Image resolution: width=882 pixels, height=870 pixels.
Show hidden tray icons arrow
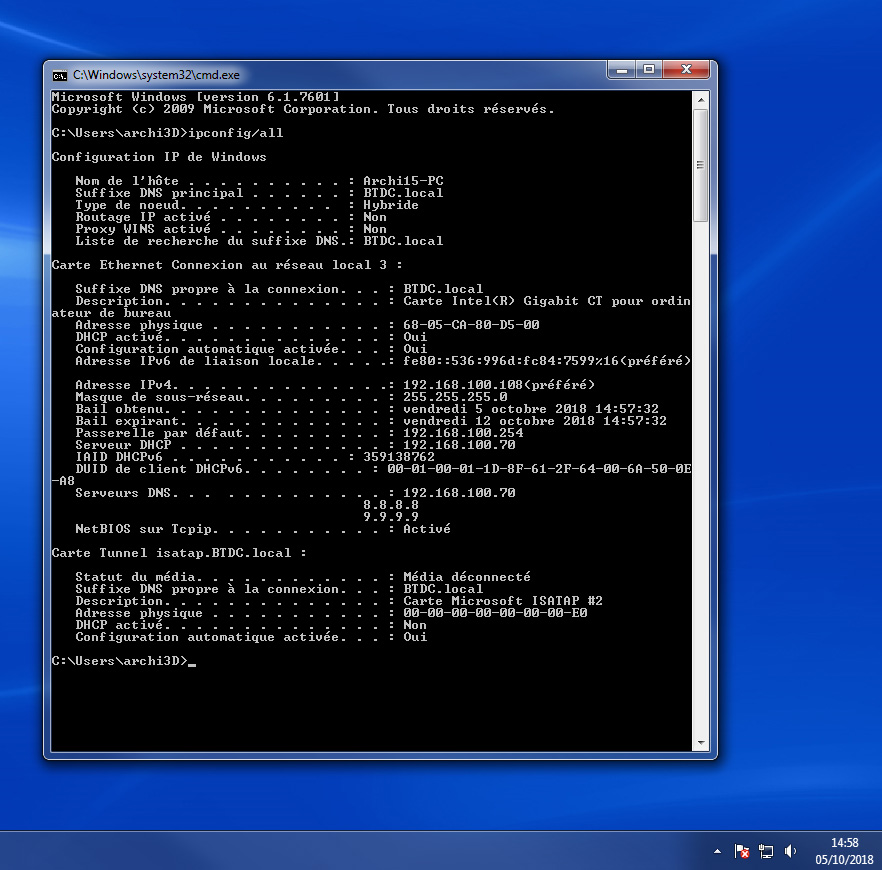click(717, 851)
